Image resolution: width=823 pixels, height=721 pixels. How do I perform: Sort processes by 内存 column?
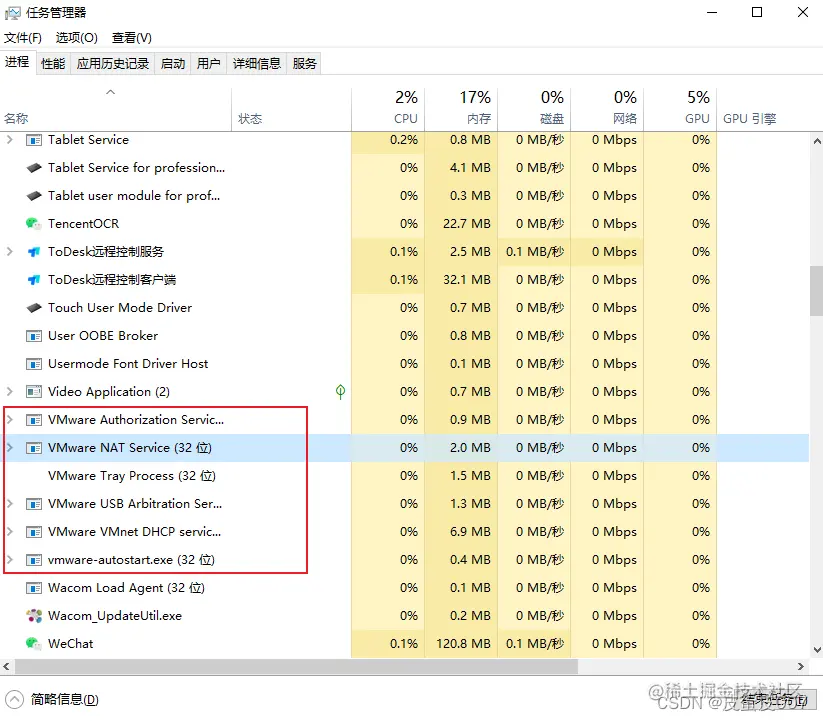(x=461, y=110)
